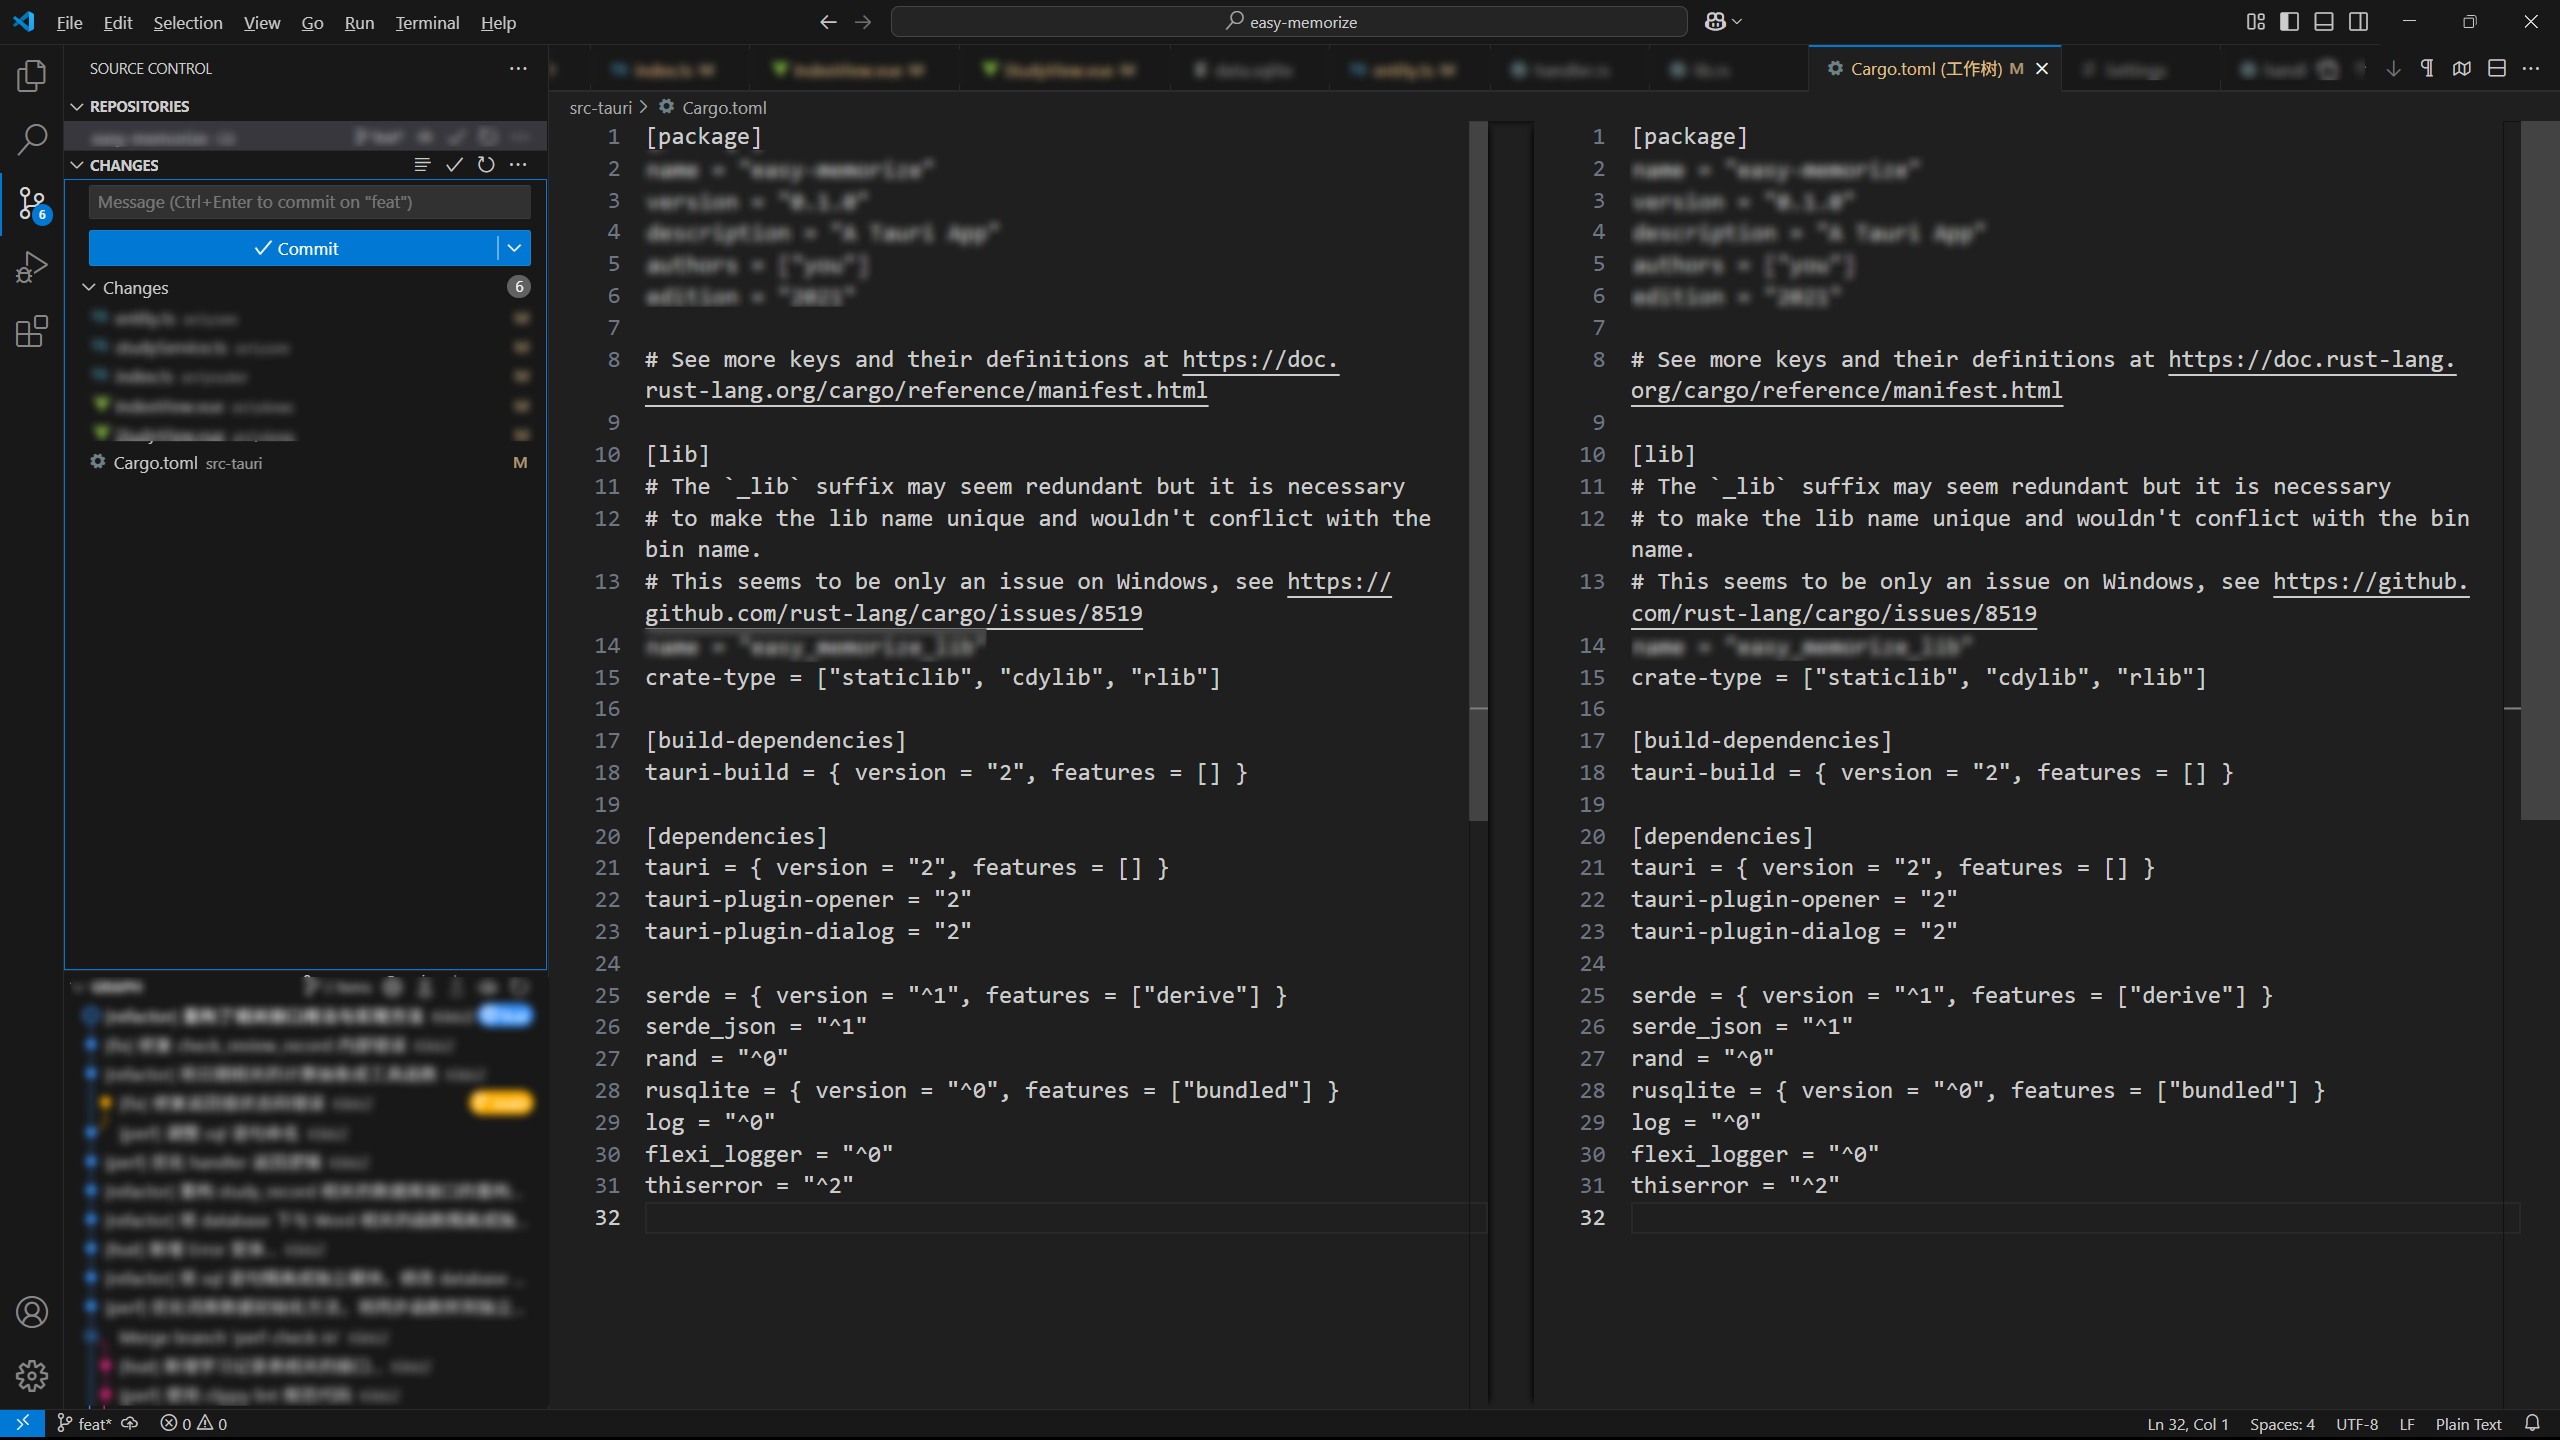This screenshot has height=1440, width=2560.
Task: Toggle whitespace diff pilcrow icon
Action: 2427,68
